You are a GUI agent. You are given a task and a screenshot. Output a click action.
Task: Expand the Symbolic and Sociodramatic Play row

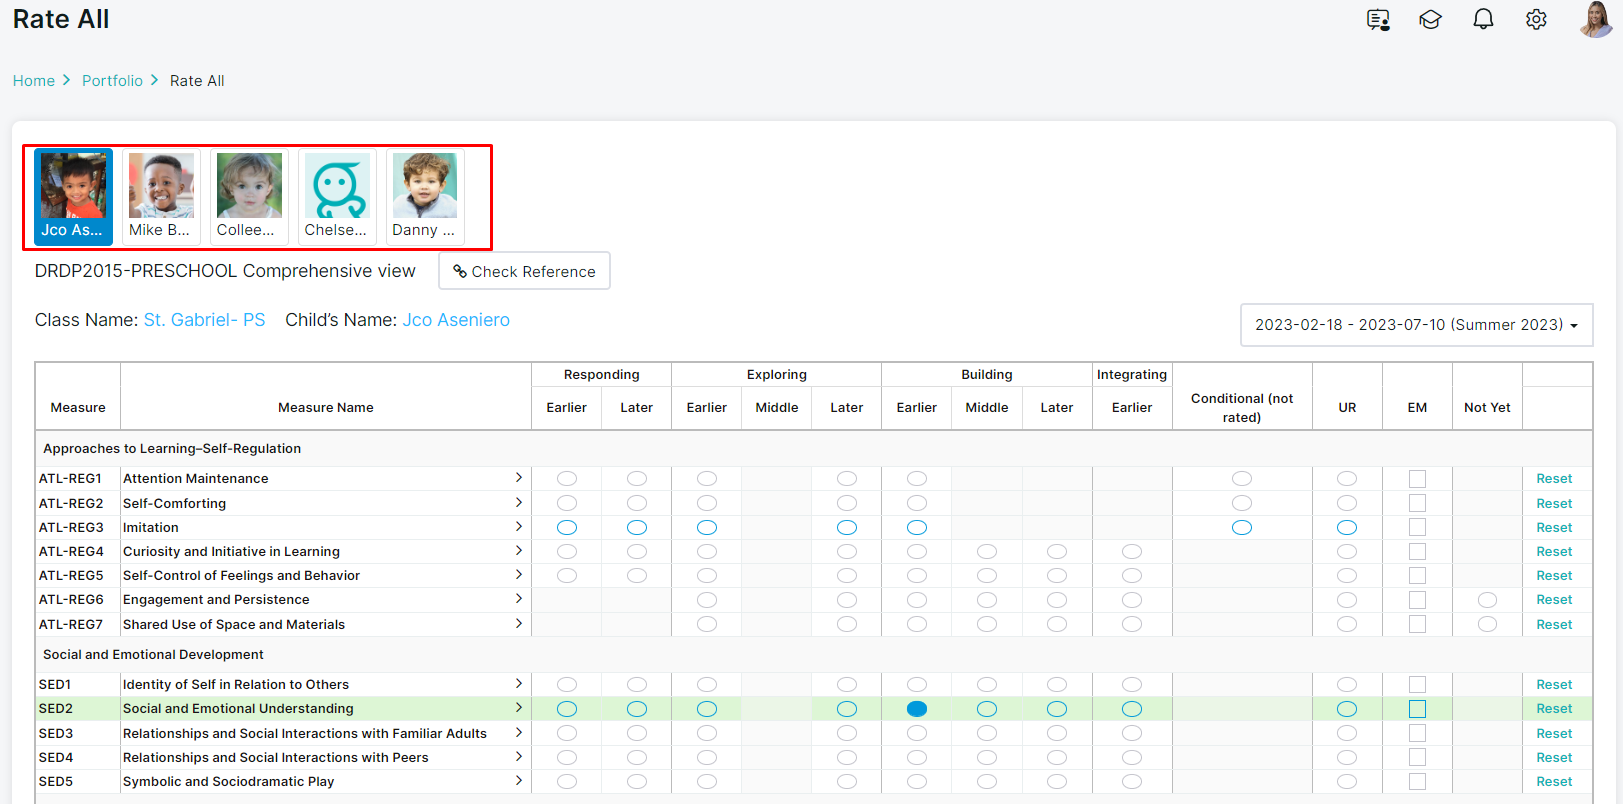(x=518, y=781)
